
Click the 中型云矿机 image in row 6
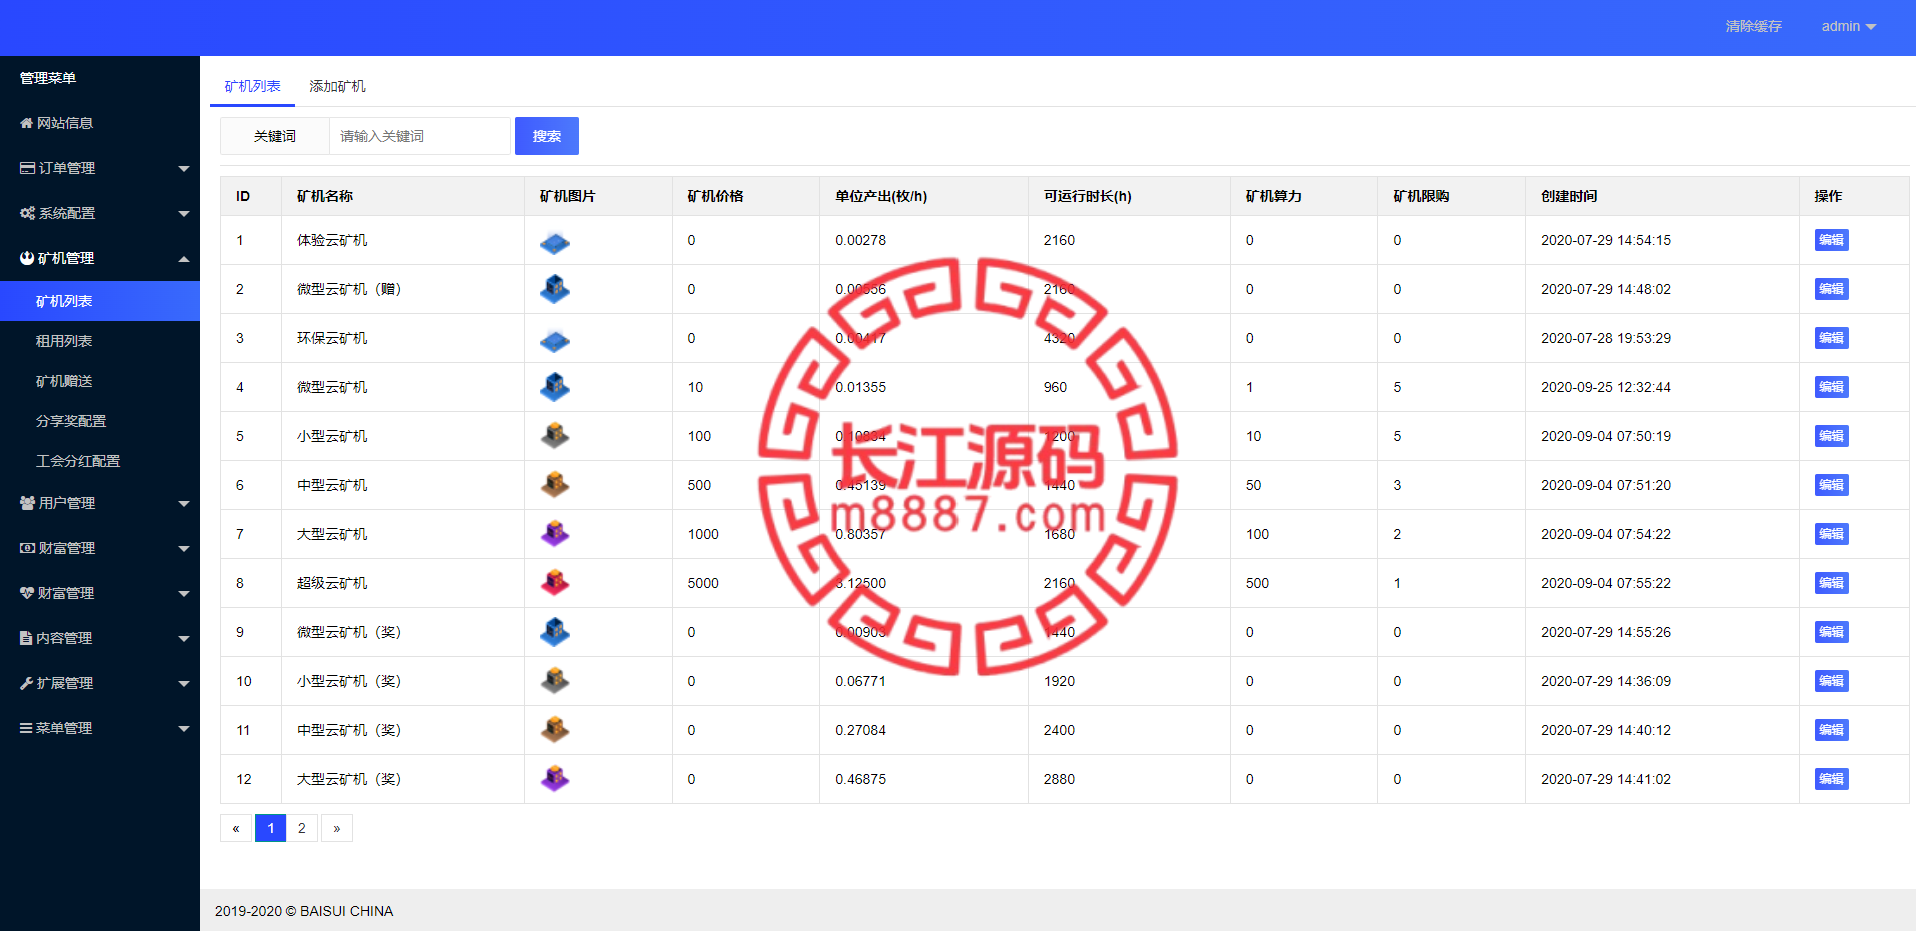555,485
